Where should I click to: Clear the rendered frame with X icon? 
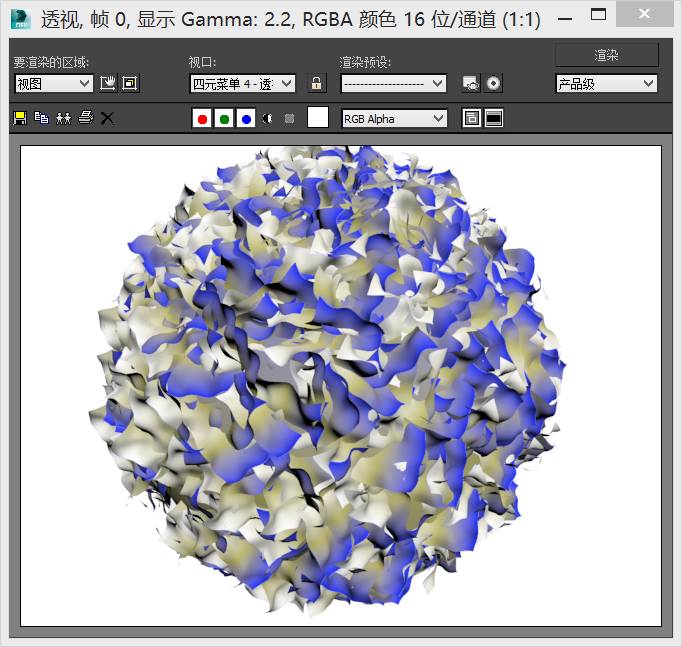pos(107,118)
